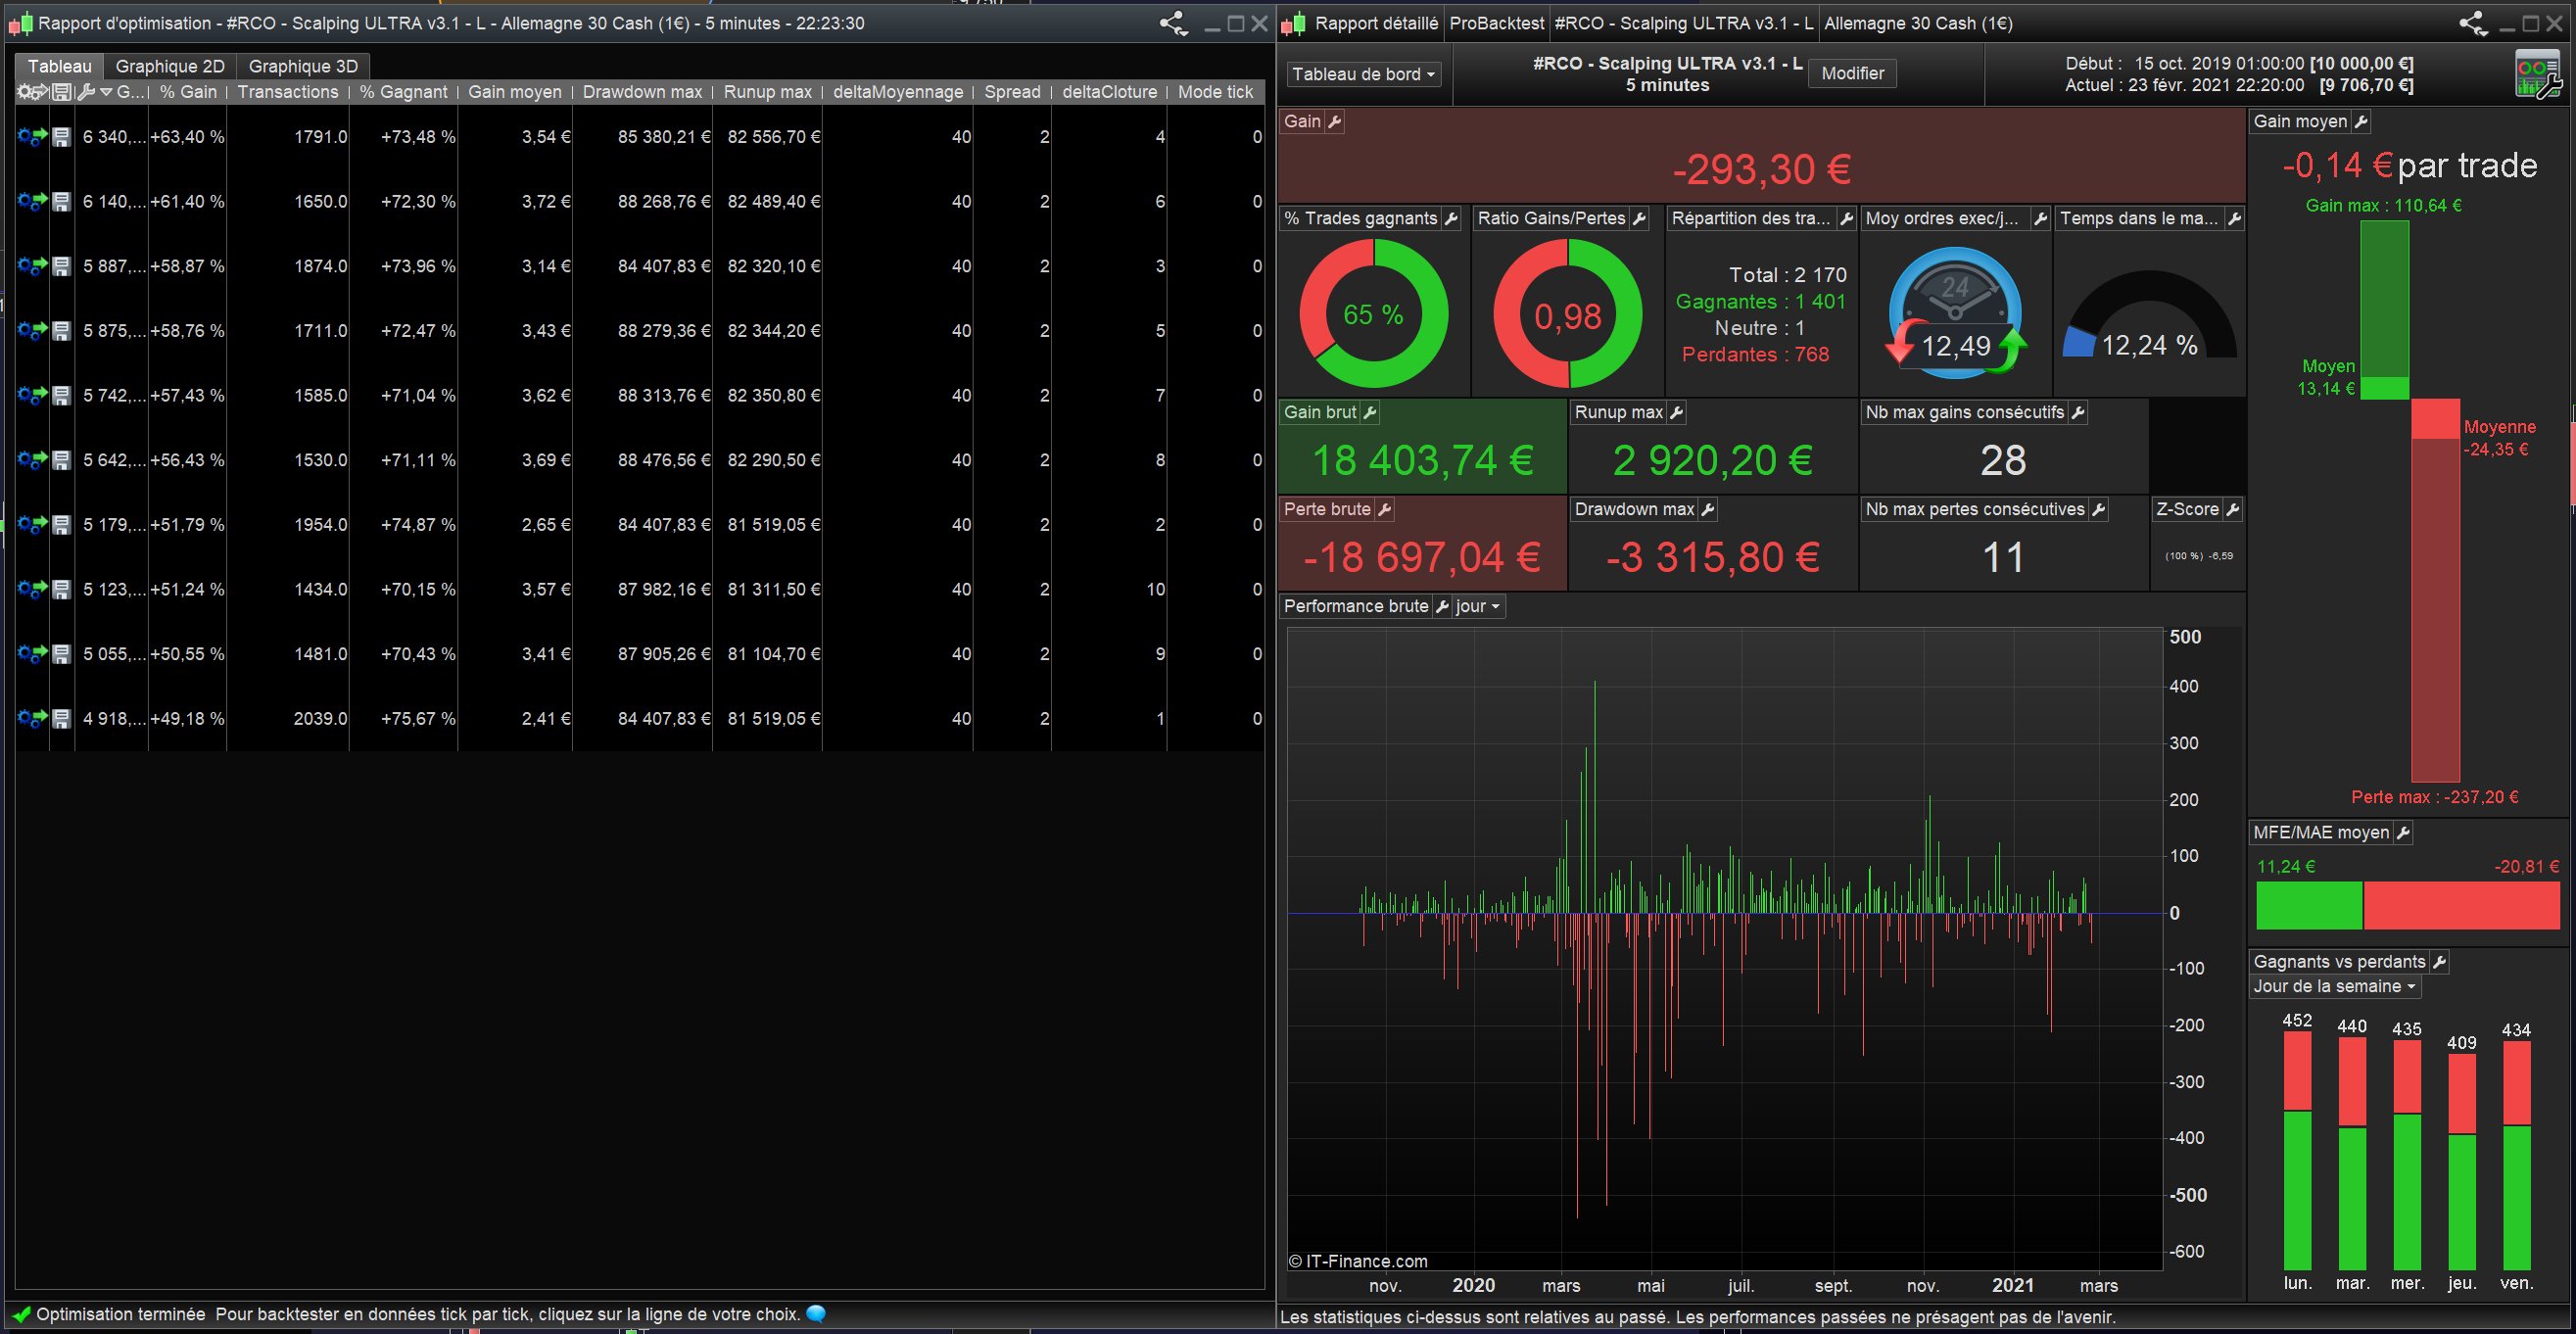Image resolution: width=2576 pixels, height=1334 pixels.
Task: Click wrench icon in table header
Action: coord(86,92)
